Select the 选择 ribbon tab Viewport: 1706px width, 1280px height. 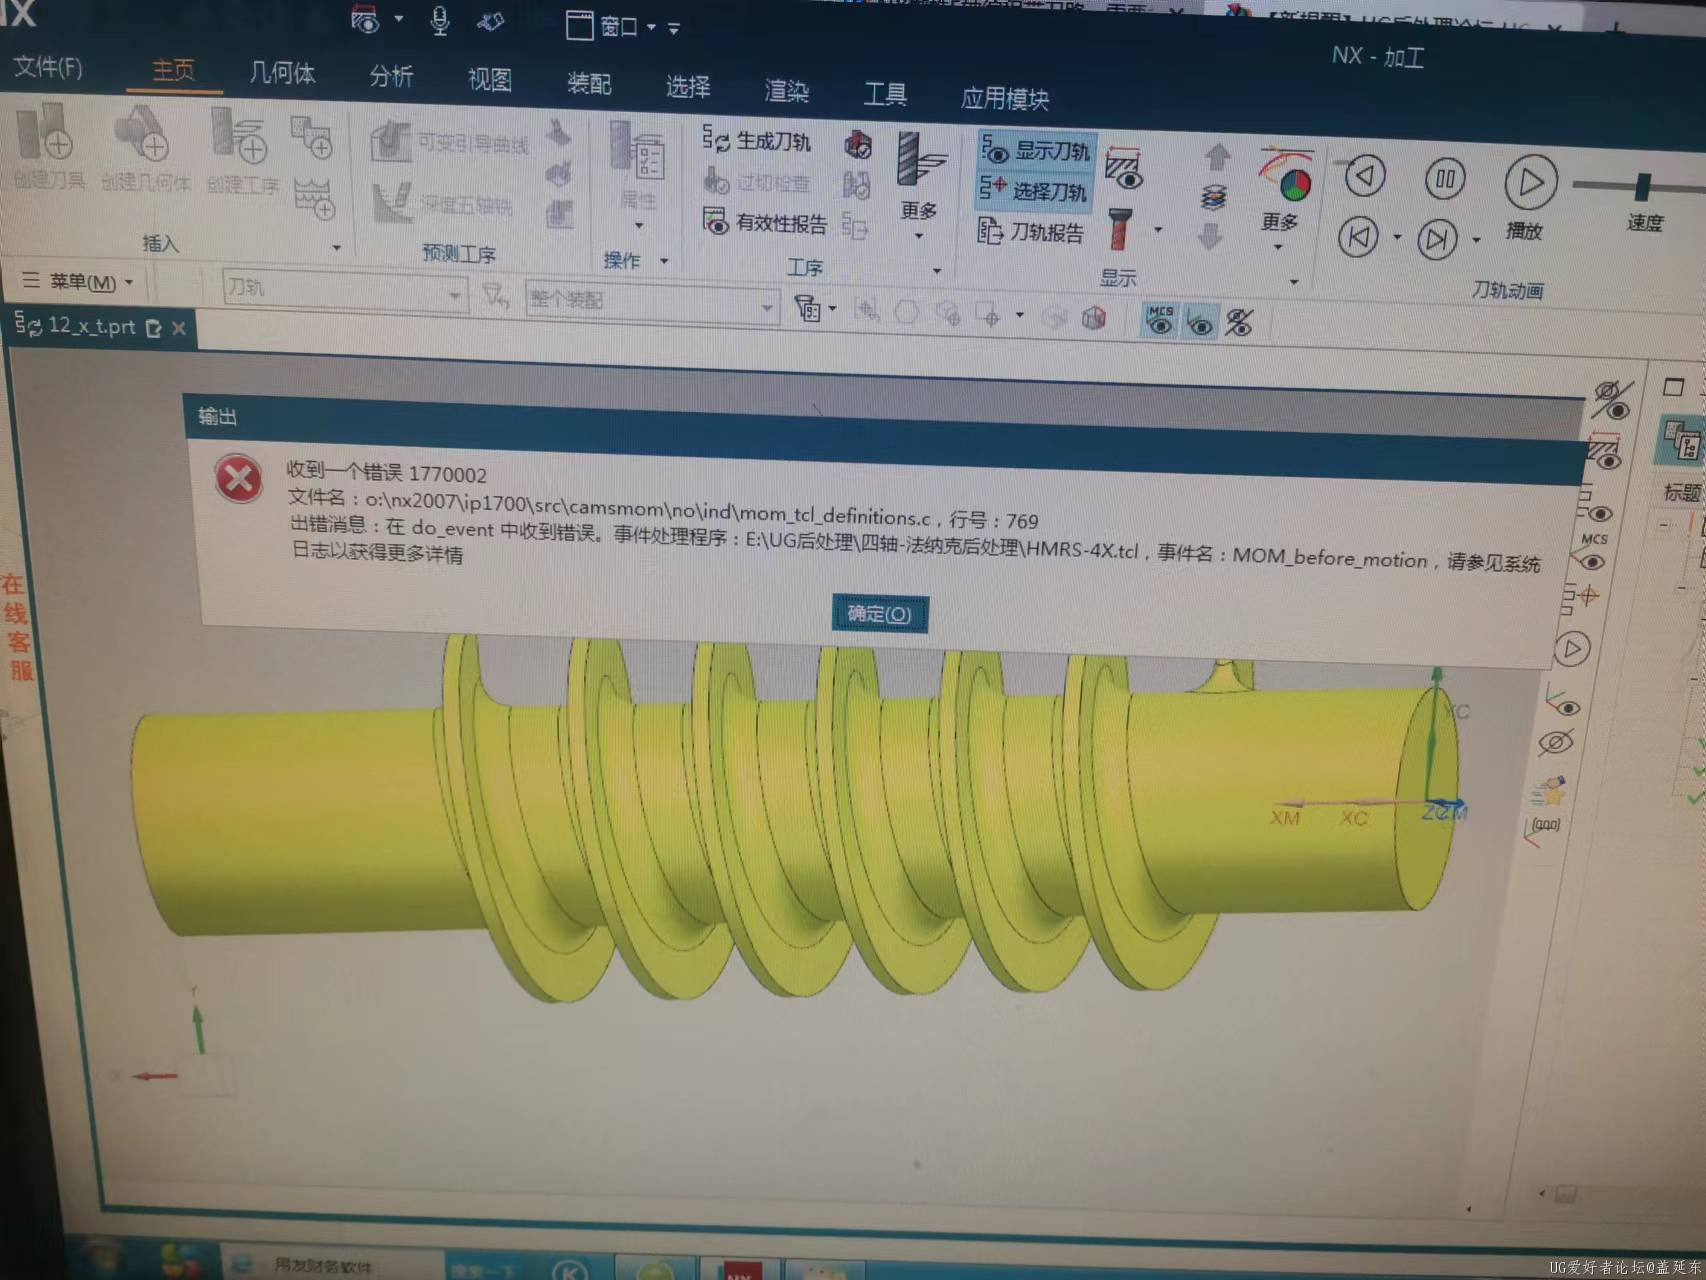coord(688,87)
